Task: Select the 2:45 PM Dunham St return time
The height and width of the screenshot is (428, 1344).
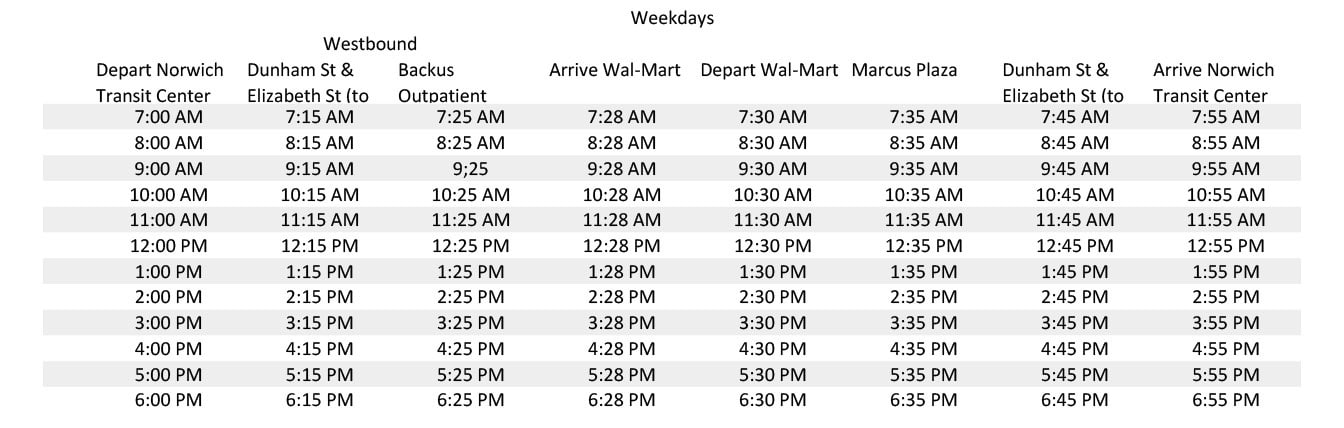Action: pos(1075,297)
